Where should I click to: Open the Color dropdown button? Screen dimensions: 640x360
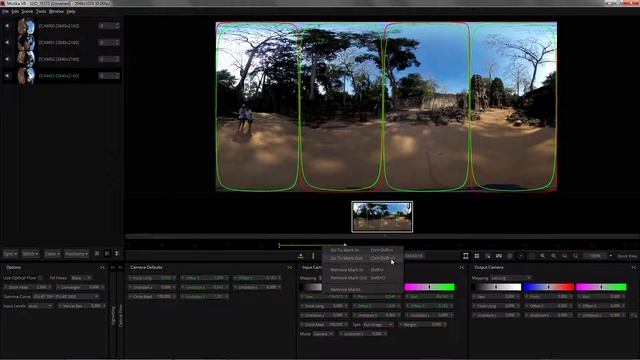52,254
